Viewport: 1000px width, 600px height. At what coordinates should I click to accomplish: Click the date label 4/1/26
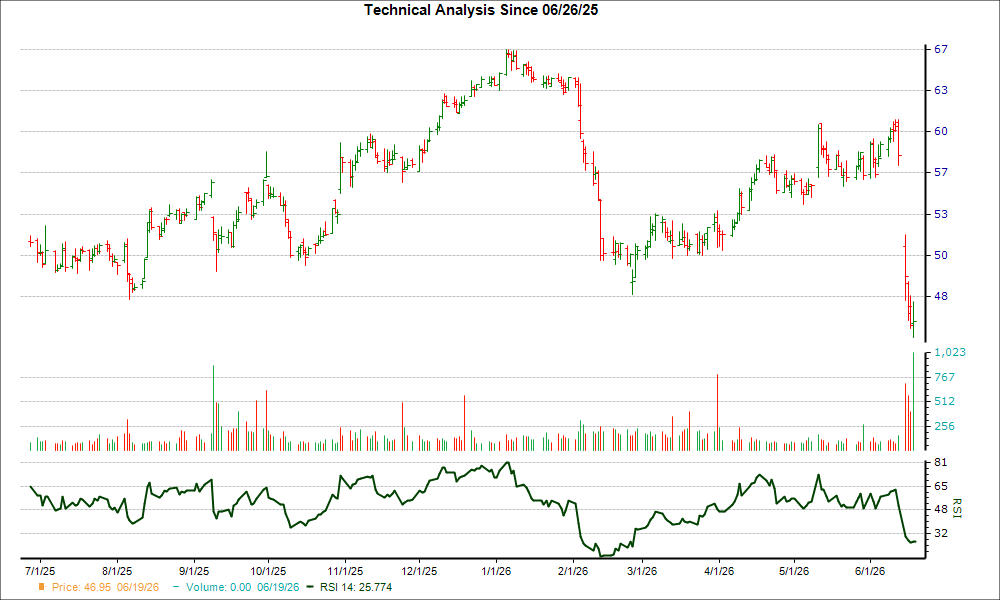(719, 571)
